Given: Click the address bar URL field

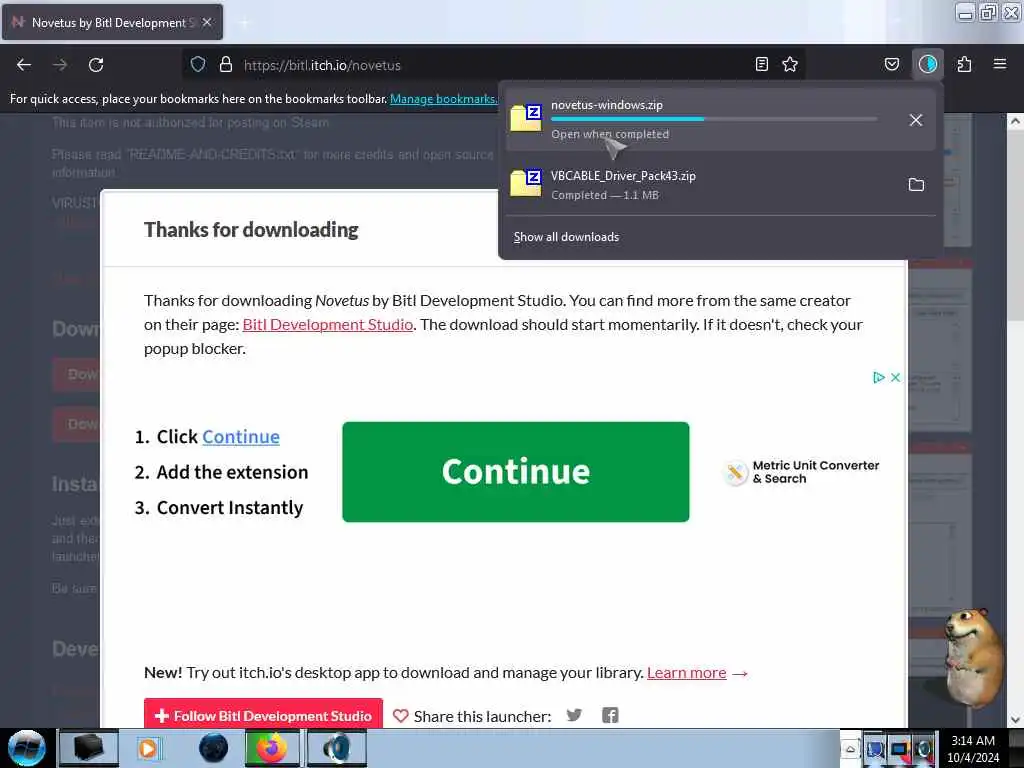Looking at the screenshot, I should [496, 65].
